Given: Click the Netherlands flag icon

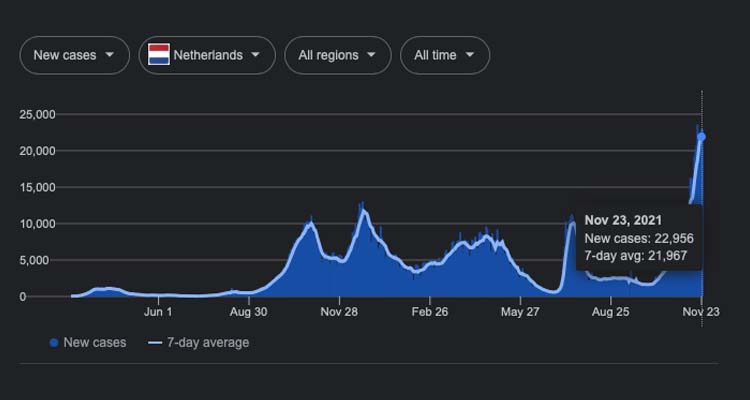Looking at the screenshot, I should point(159,55).
